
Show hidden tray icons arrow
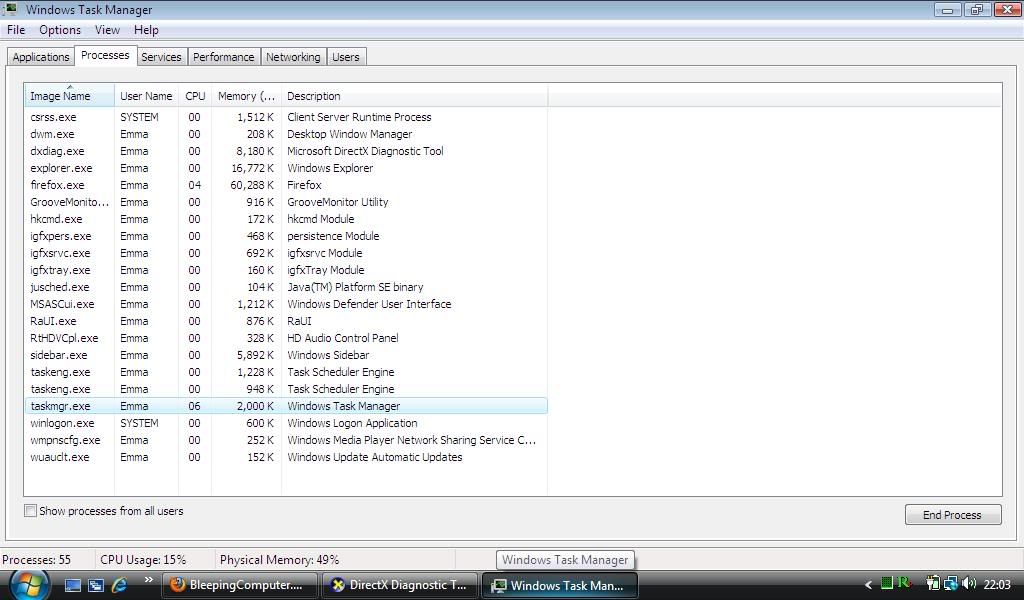tap(868, 585)
